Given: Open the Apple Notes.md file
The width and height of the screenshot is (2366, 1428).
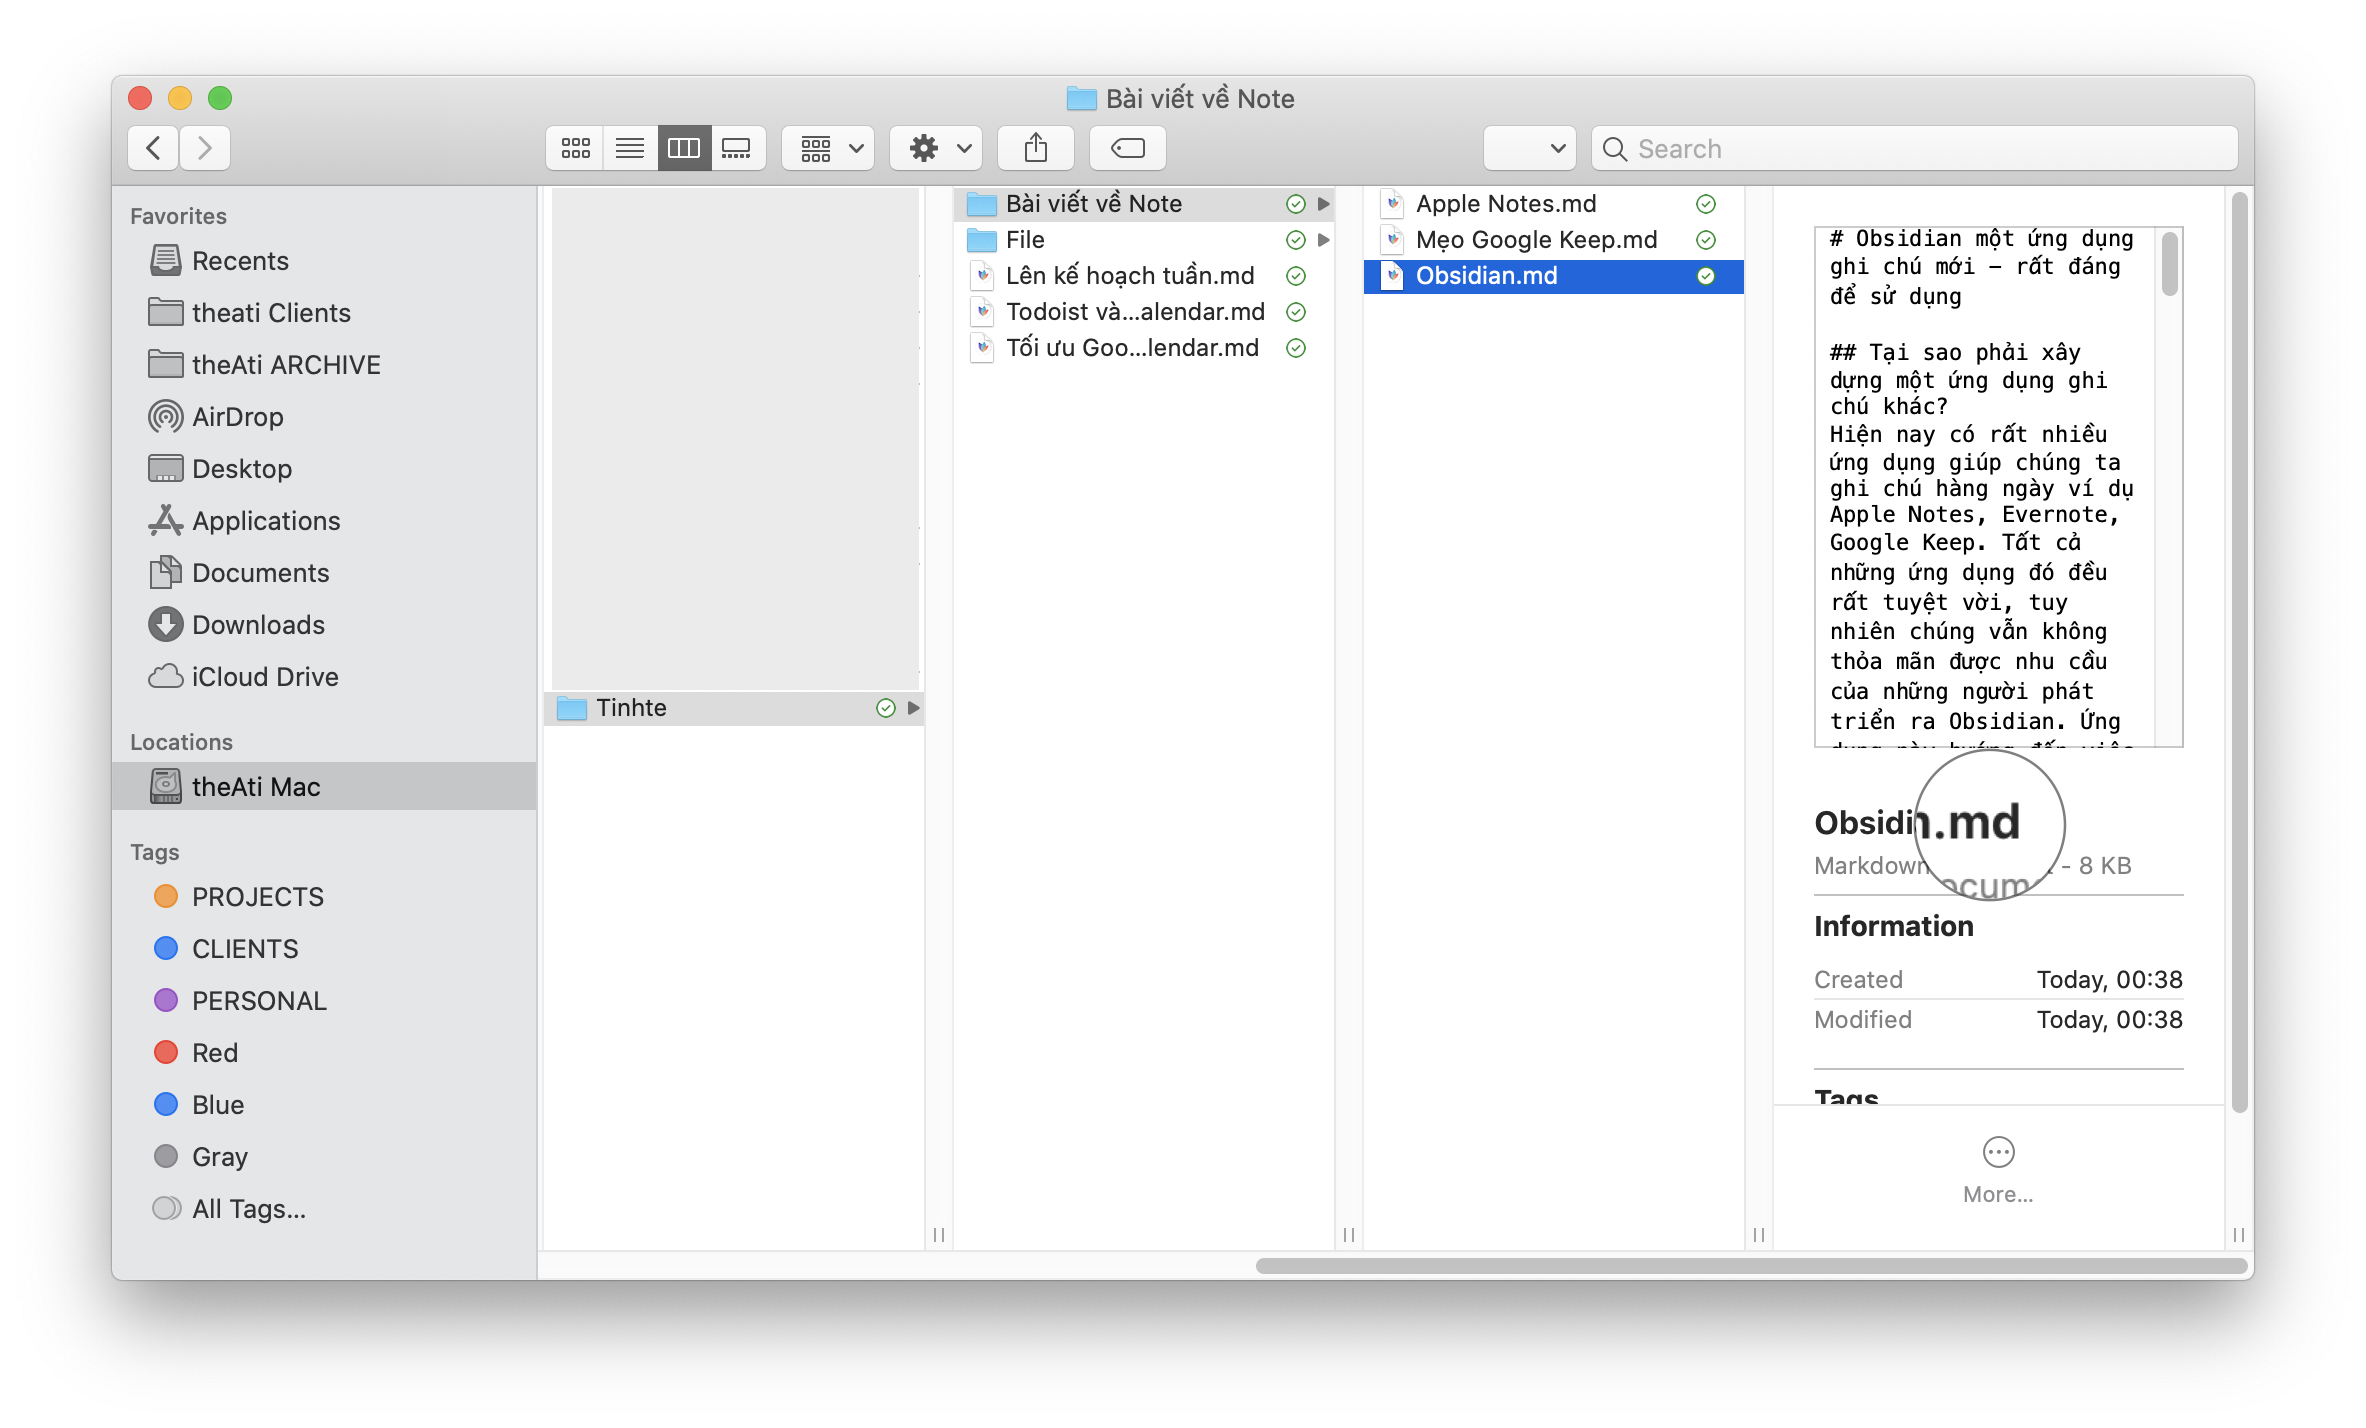Looking at the screenshot, I should click(1505, 204).
